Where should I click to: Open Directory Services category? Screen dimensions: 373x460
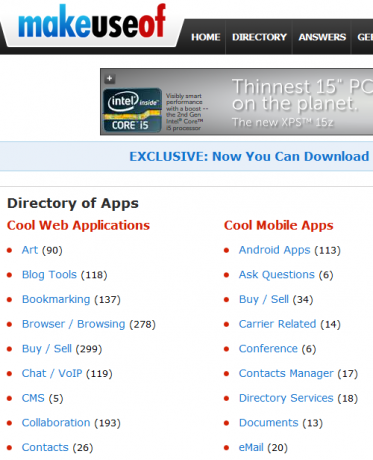point(286,398)
